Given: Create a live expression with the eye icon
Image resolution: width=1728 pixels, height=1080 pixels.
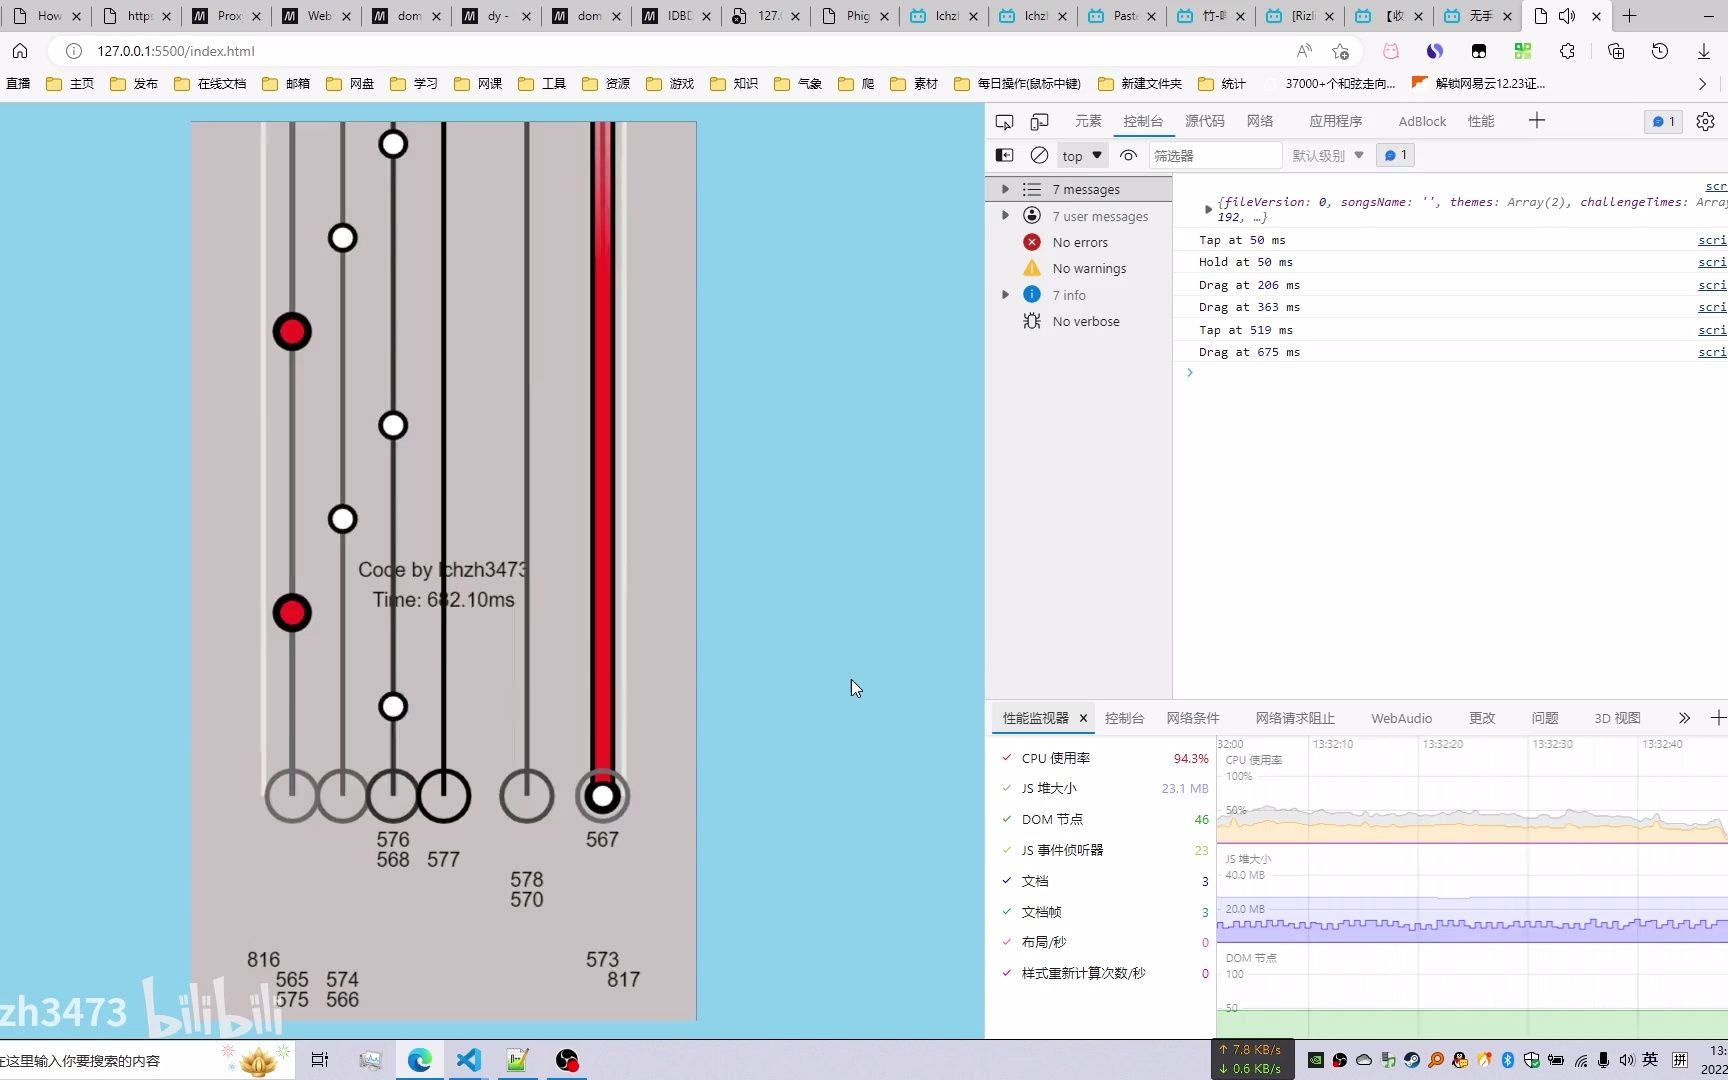Looking at the screenshot, I should [x=1128, y=156].
